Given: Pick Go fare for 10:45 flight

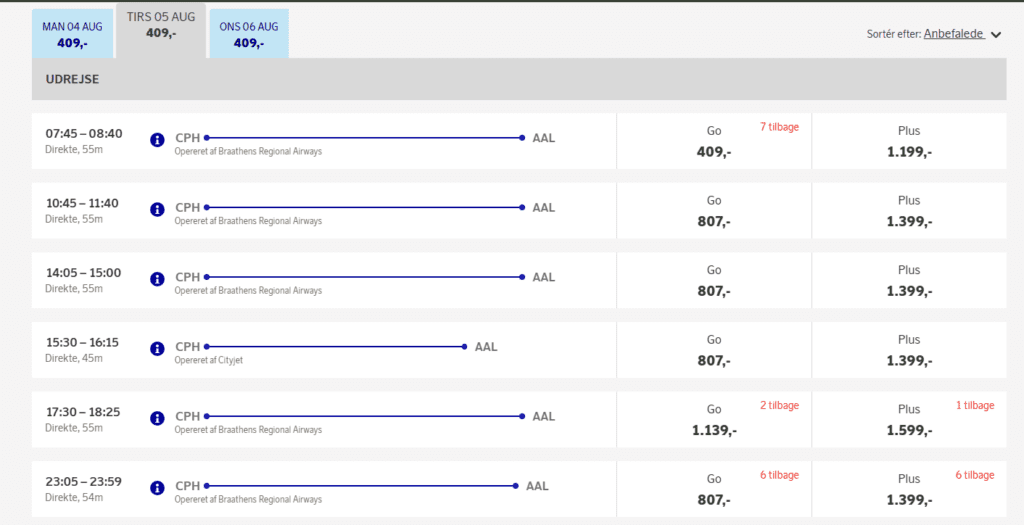Looking at the screenshot, I should click(714, 211).
